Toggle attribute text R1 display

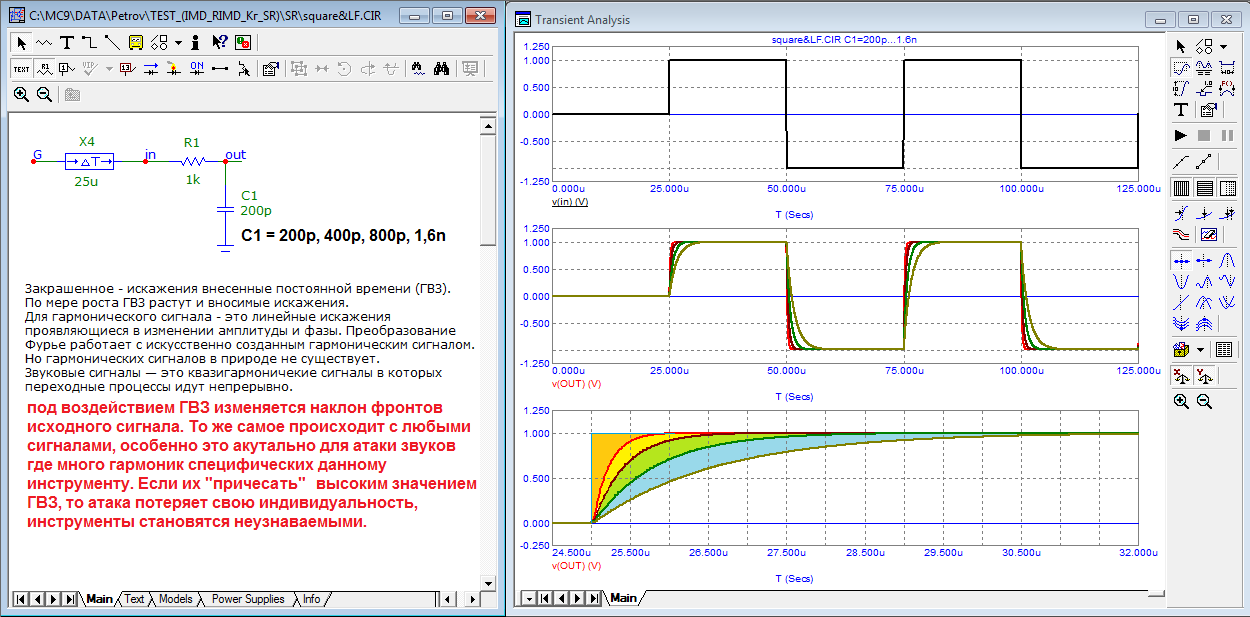[x=45, y=69]
